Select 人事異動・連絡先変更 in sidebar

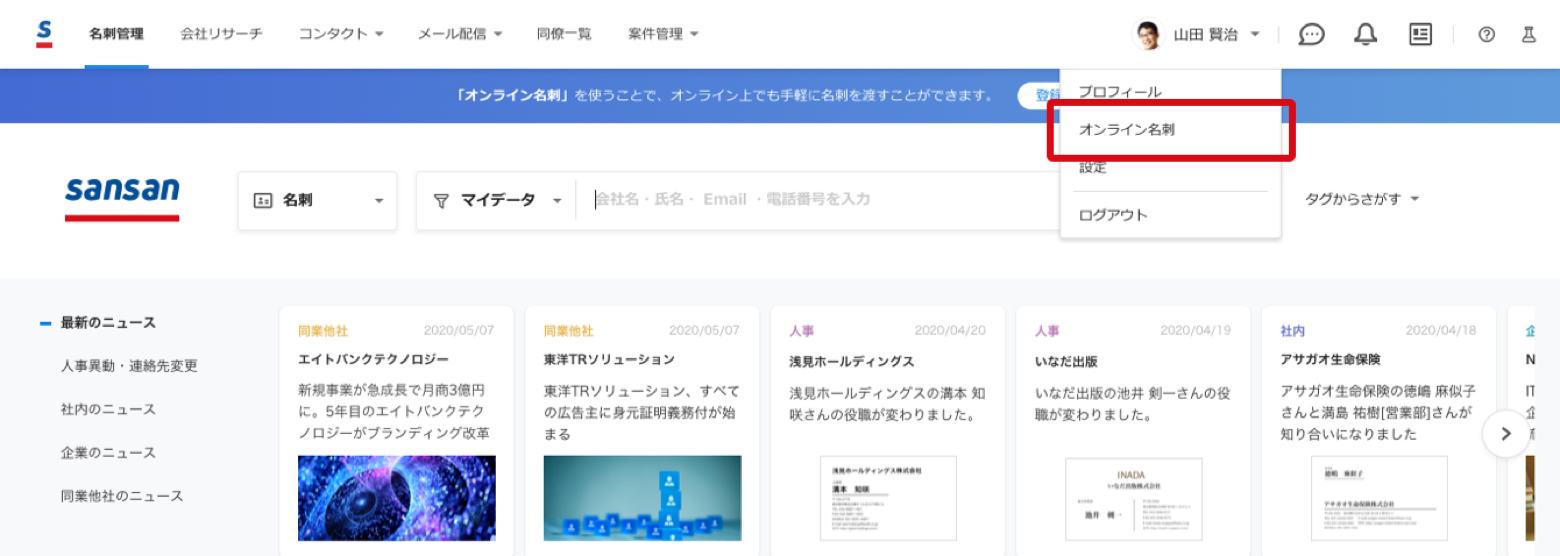tap(129, 366)
